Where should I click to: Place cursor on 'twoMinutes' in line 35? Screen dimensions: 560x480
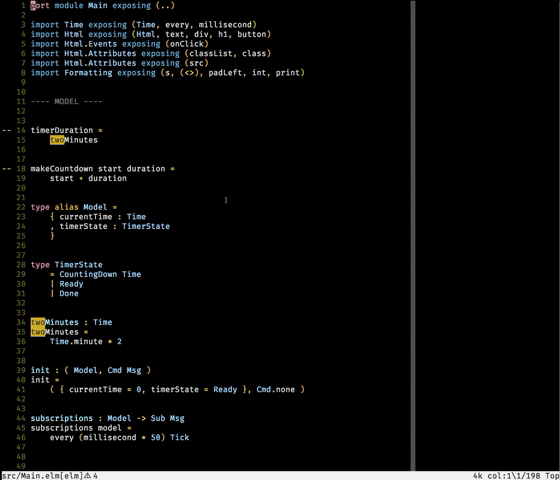(54, 332)
